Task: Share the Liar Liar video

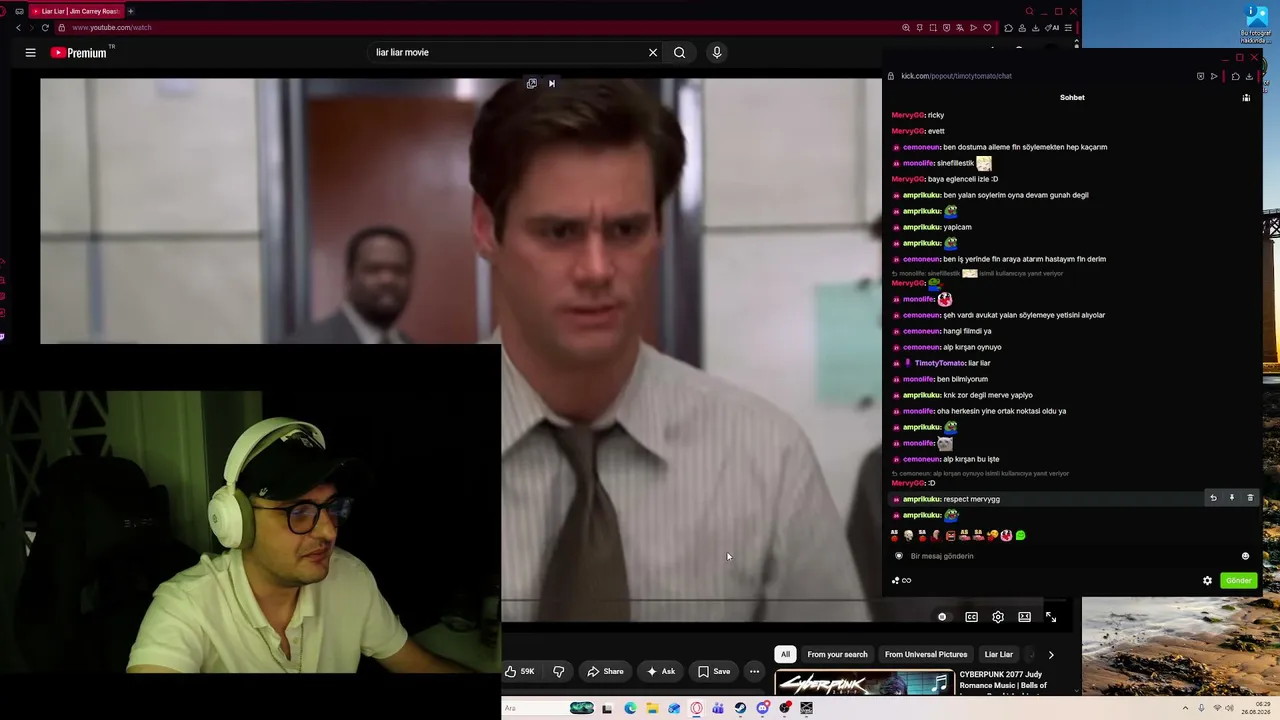Action: pyautogui.click(x=605, y=671)
